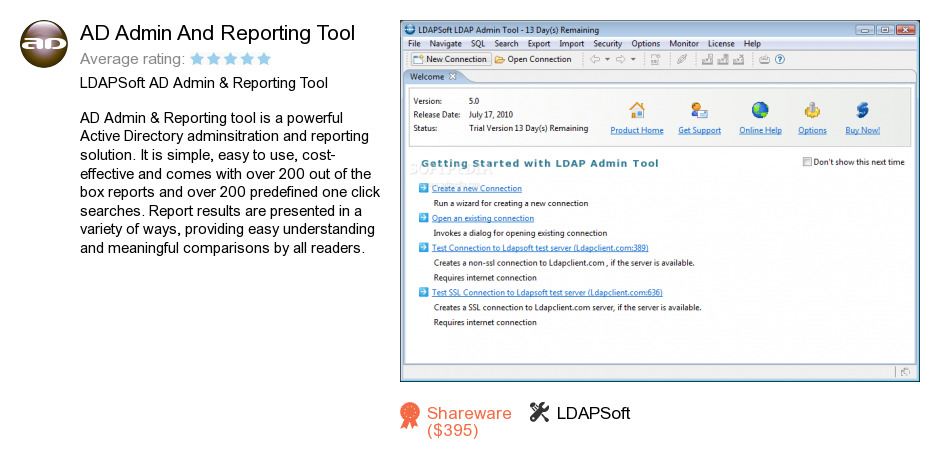This screenshot has height=466, width=940.
Task: Click Create a new Connection link
Action: tap(477, 188)
